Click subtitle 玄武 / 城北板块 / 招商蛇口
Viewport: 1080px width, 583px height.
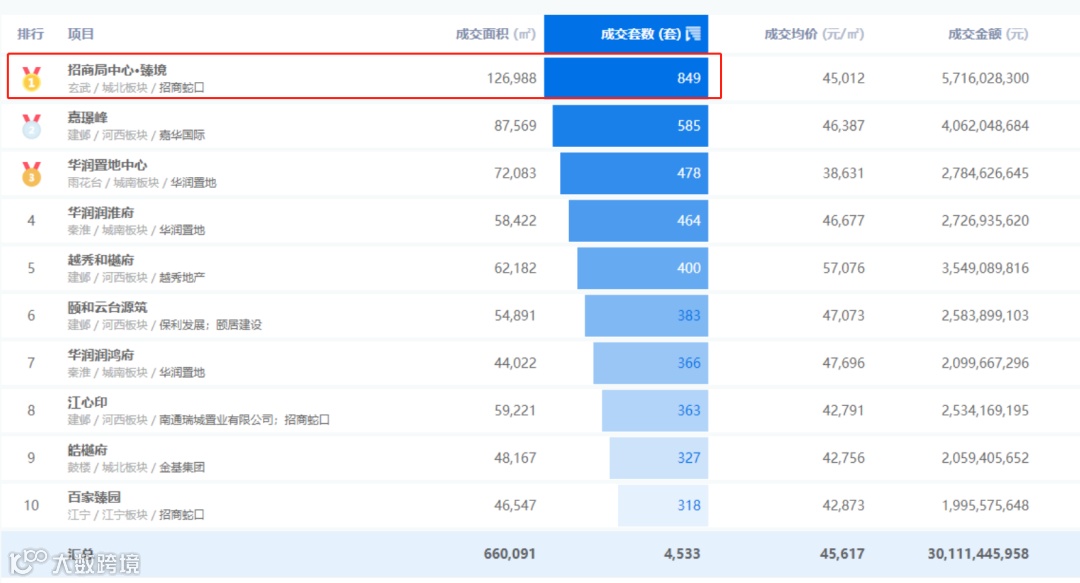tap(136, 88)
